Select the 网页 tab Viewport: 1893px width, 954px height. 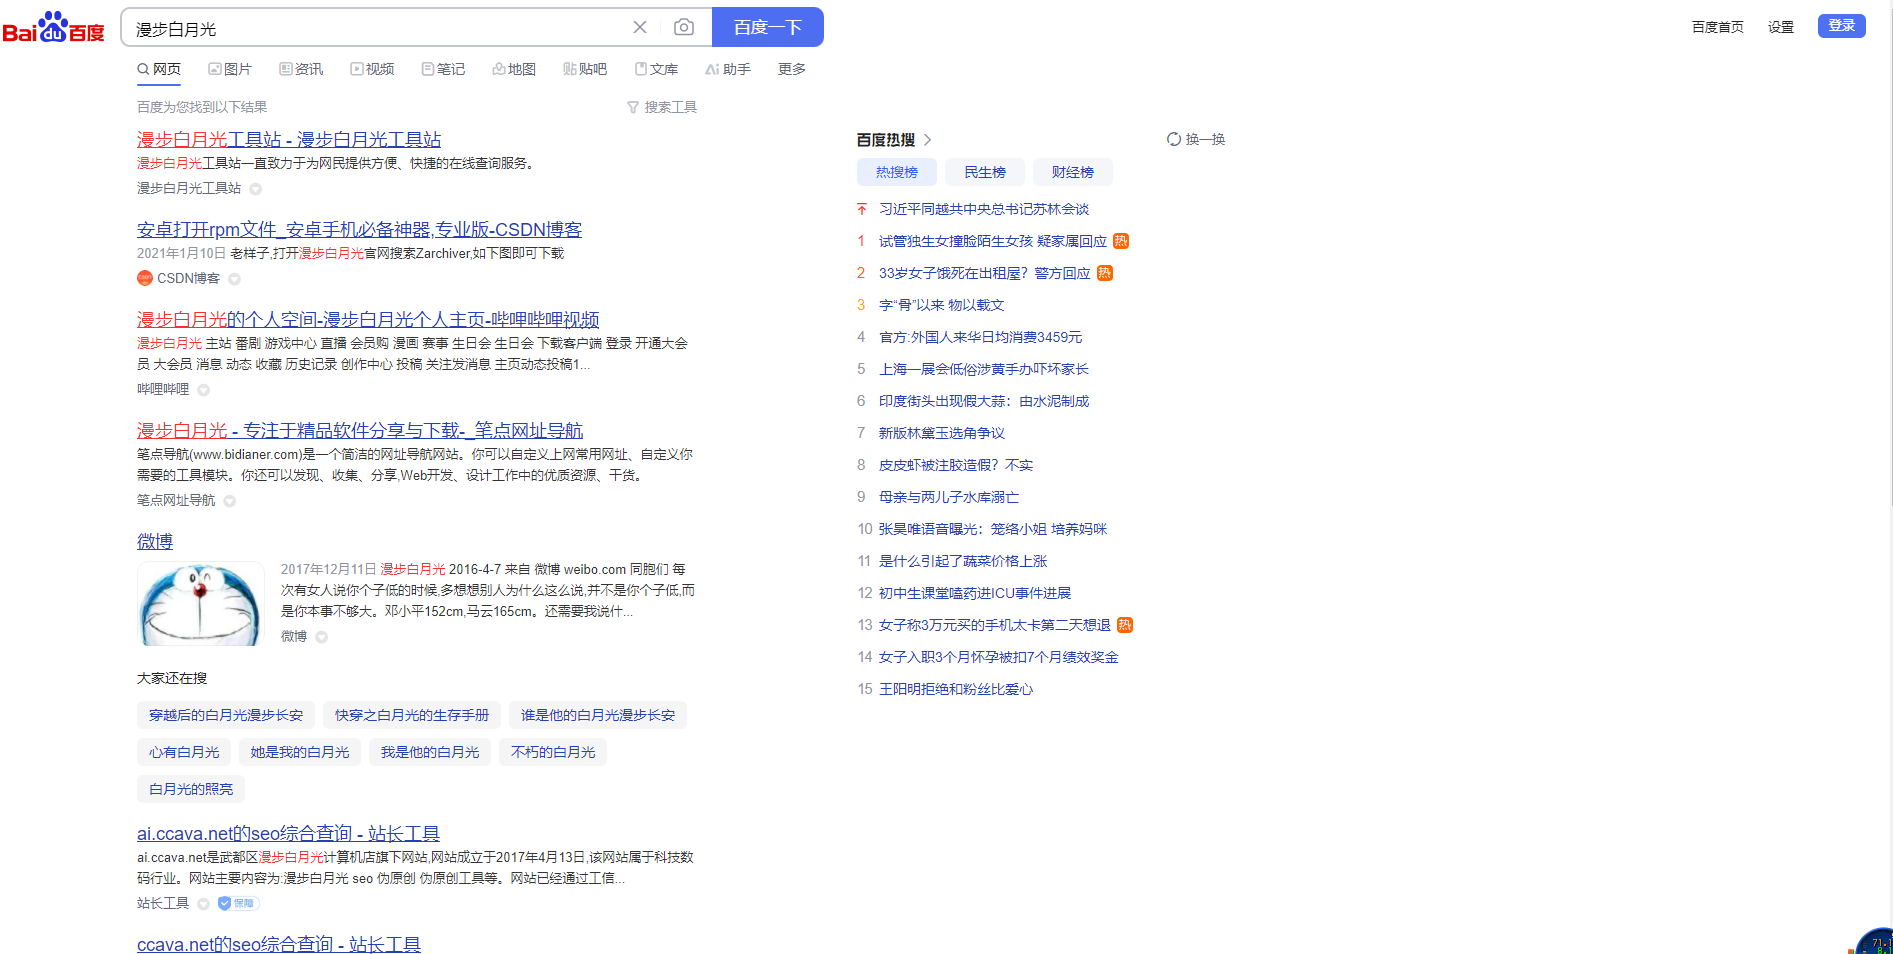[x=159, y=69]
